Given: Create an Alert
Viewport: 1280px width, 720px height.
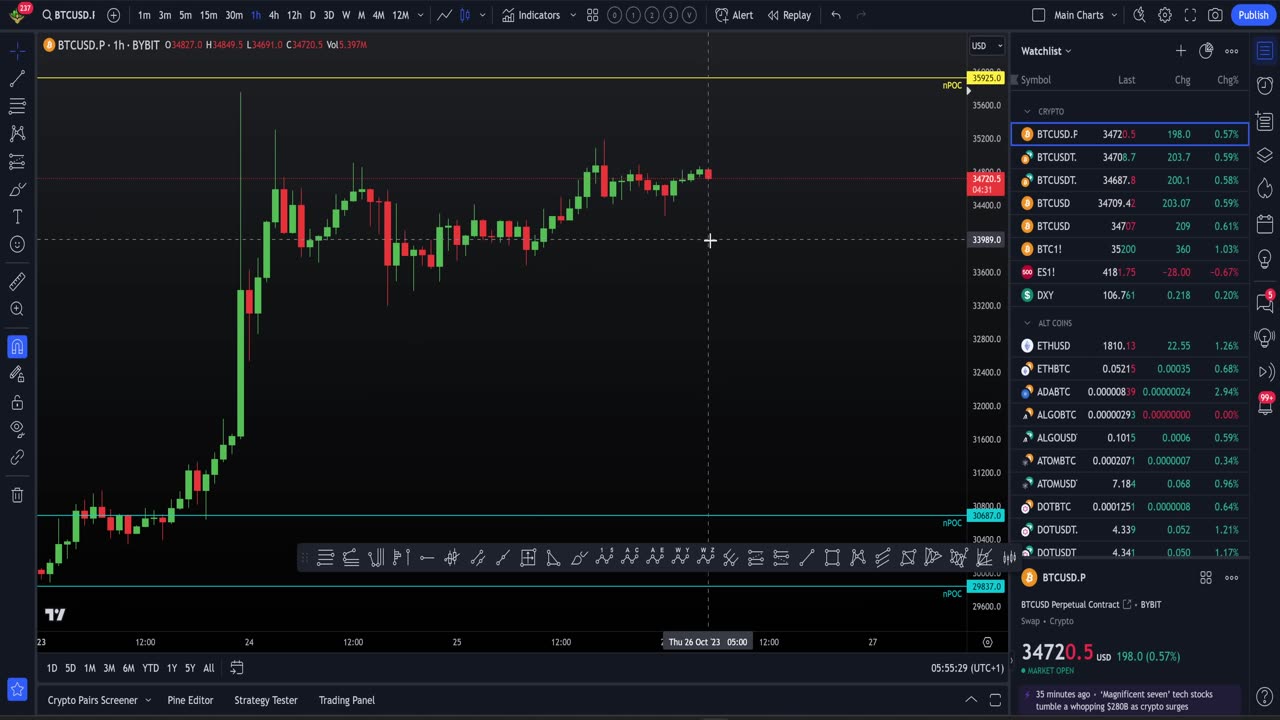Looking at the screenshot, I should (x=735, y=15).
